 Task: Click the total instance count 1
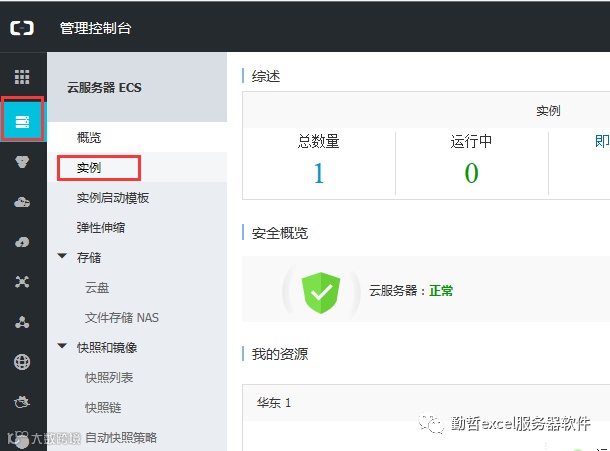(319, 173)
